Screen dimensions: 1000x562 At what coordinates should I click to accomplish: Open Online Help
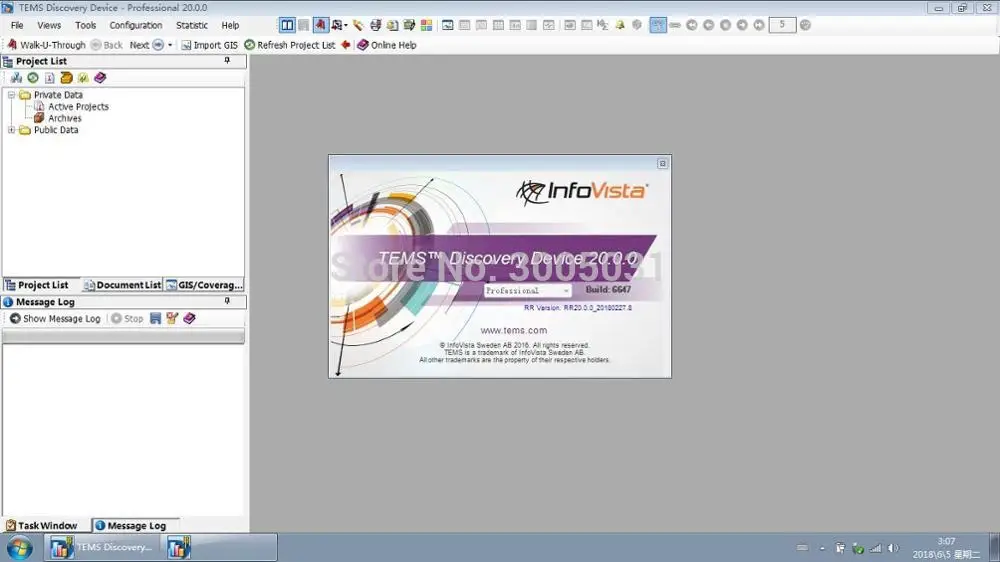coord(386,45)
